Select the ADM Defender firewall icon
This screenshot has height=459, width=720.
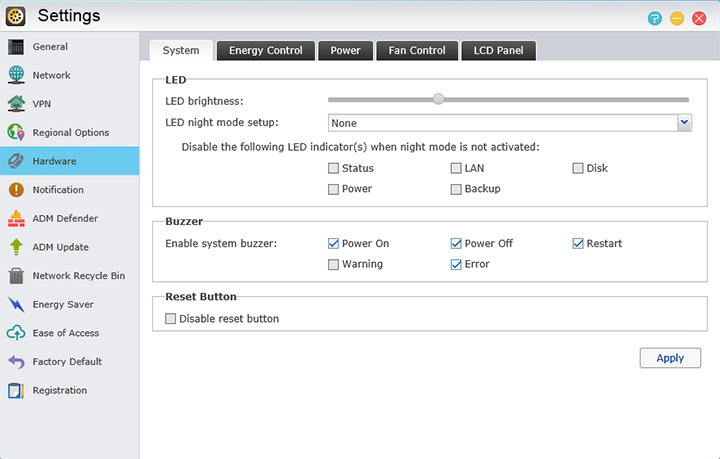pyautogui.click(x=16, y=219)
